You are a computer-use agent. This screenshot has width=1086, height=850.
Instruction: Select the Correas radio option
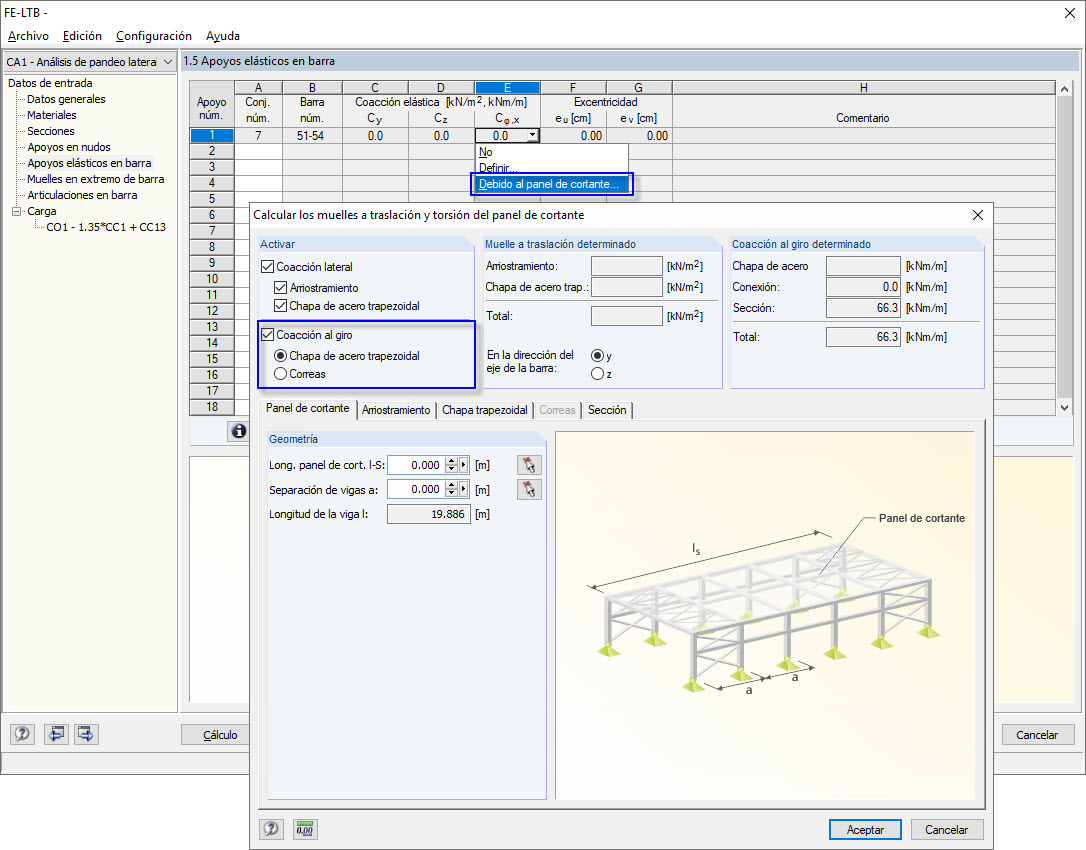(281, 373)
